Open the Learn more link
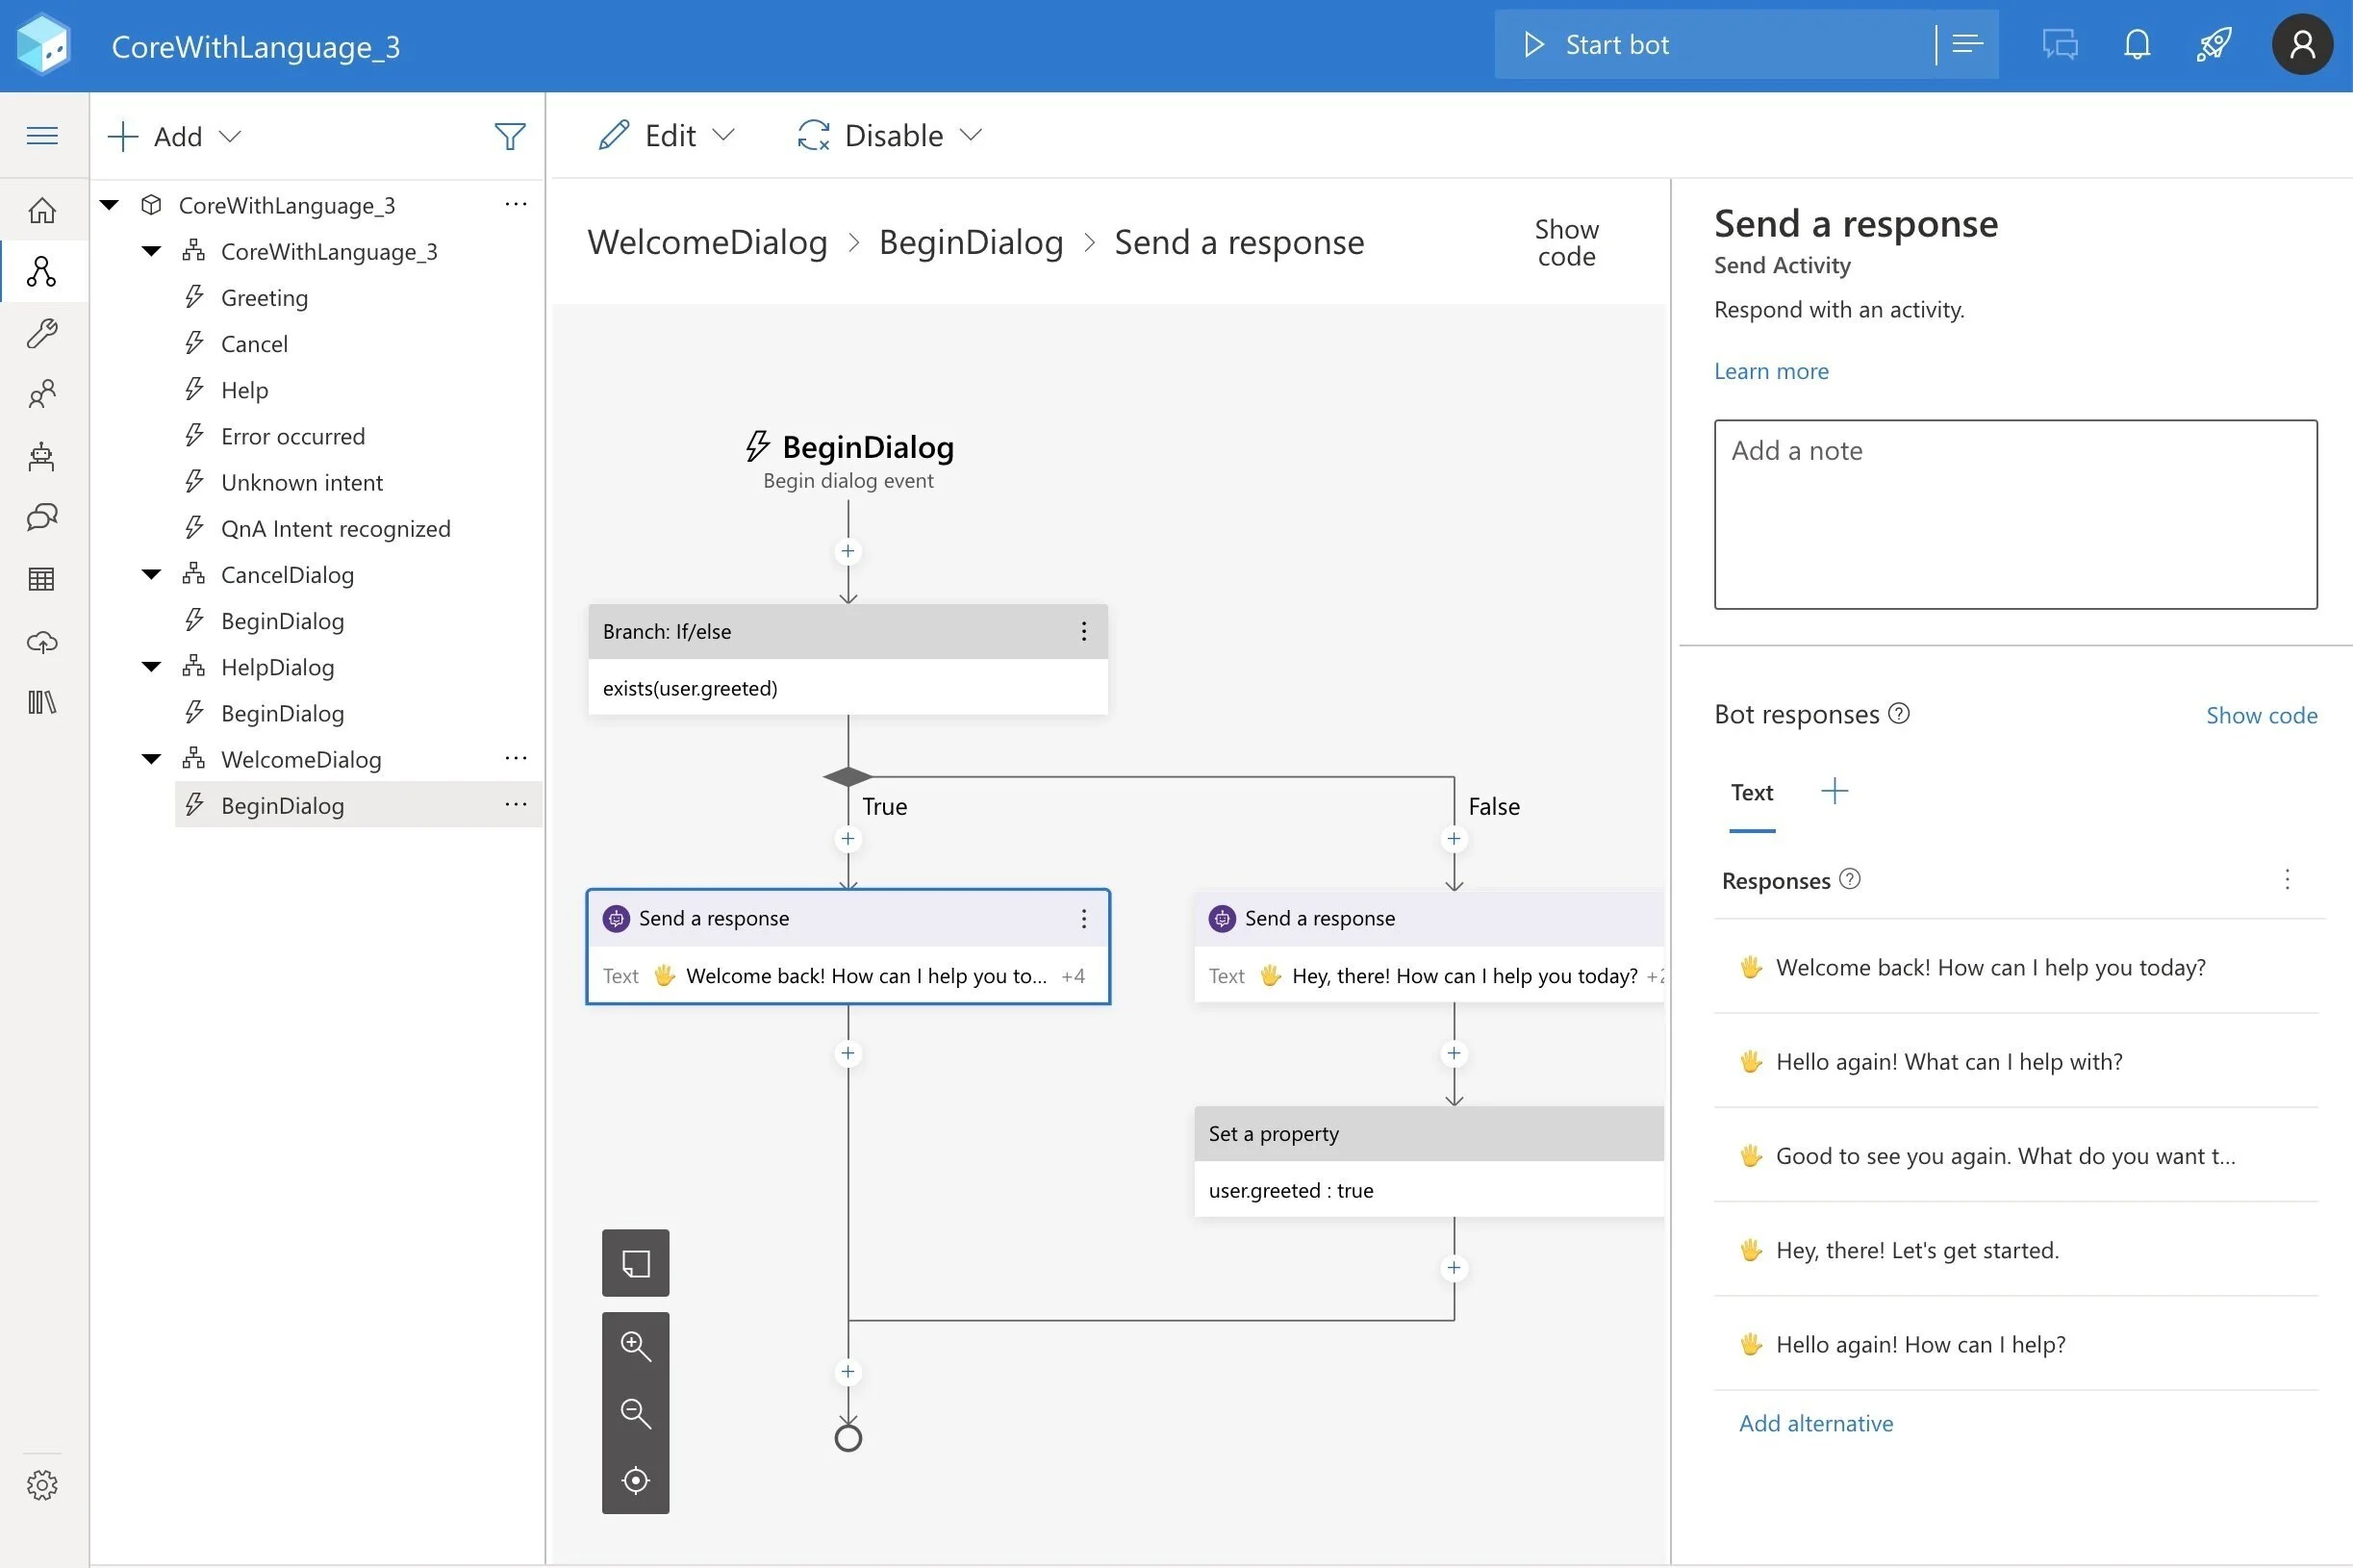This screenshot has height=1568, width=2353. click(1771, 371)
